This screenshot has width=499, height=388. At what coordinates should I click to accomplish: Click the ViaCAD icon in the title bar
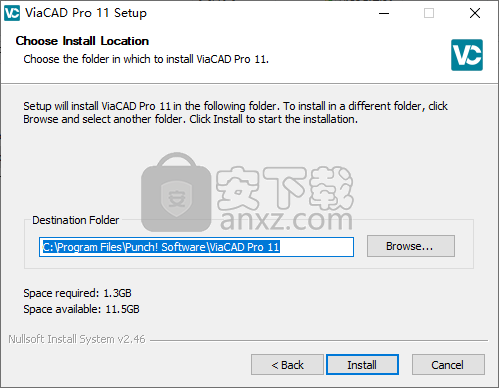(x=12, y=13)
